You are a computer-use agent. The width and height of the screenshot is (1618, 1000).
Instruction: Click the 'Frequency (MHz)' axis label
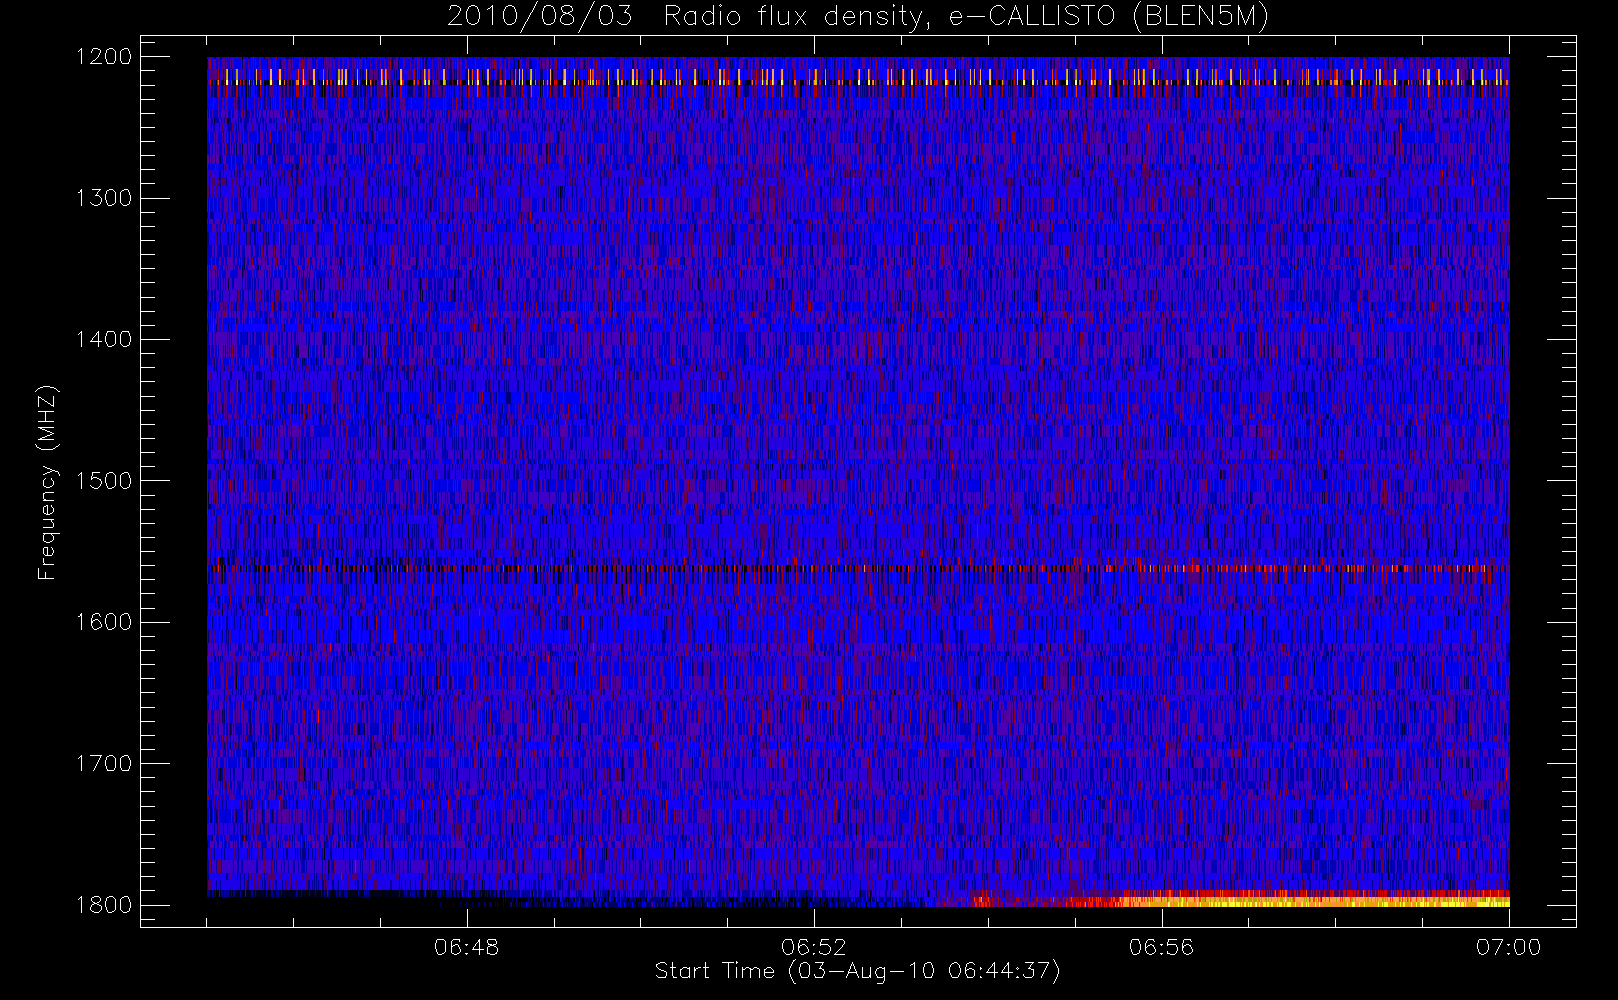(47, 482)
